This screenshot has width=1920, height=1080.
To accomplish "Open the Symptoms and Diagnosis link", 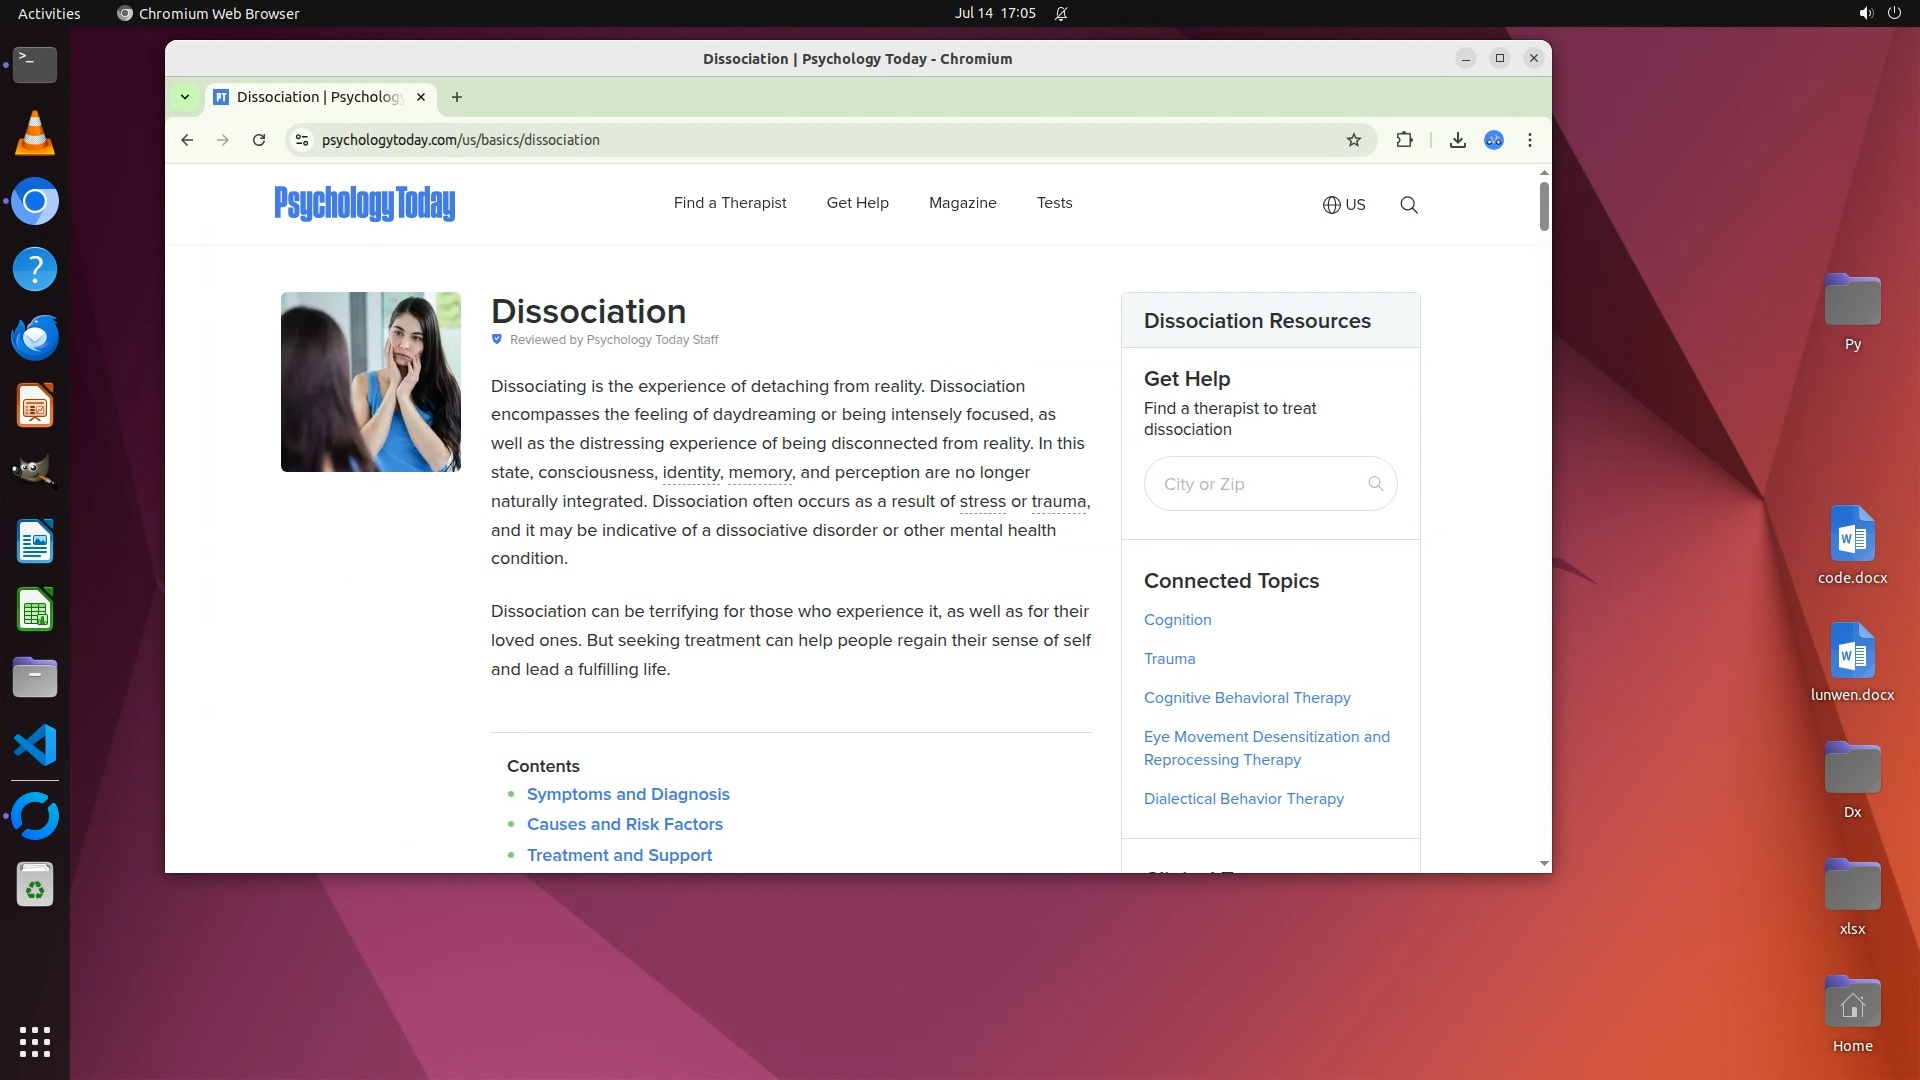I will click(628, 794).
